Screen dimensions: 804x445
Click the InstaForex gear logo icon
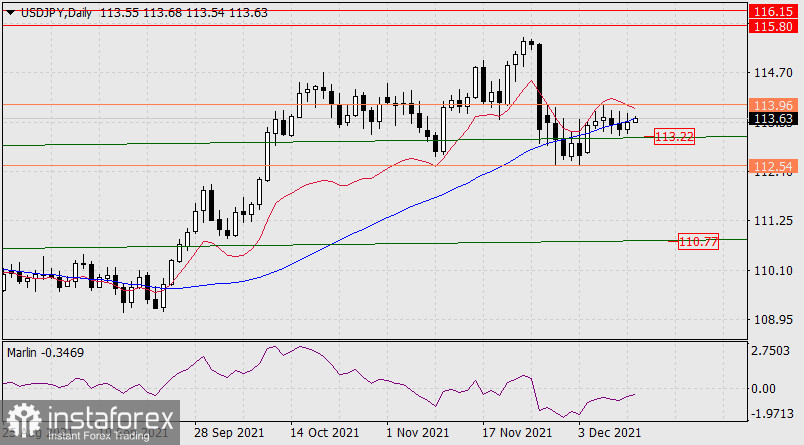[22, 422]
